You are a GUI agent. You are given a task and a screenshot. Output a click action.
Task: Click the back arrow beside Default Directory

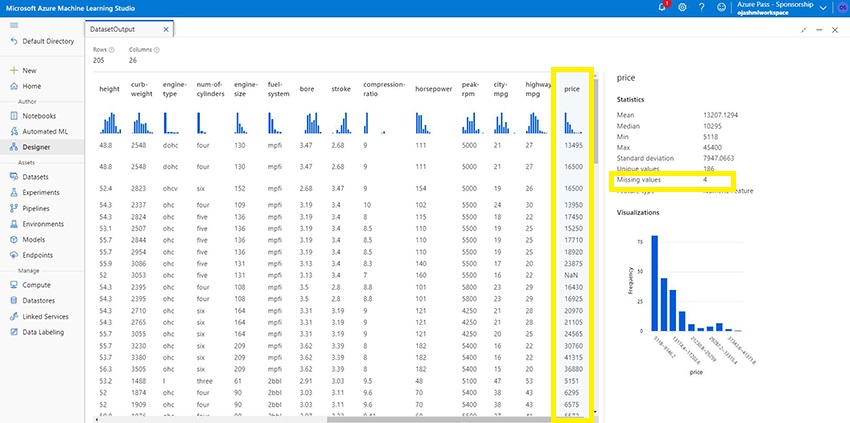pos(13,41)
